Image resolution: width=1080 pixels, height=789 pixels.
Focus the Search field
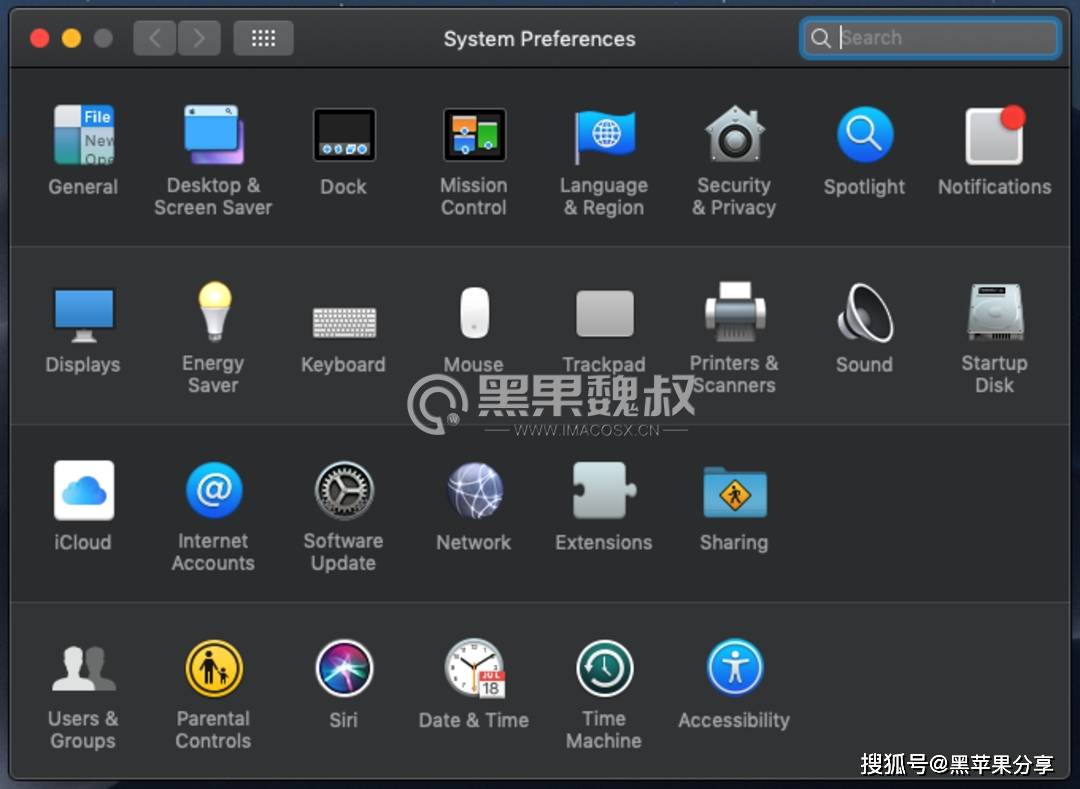(x=930, y=38)
